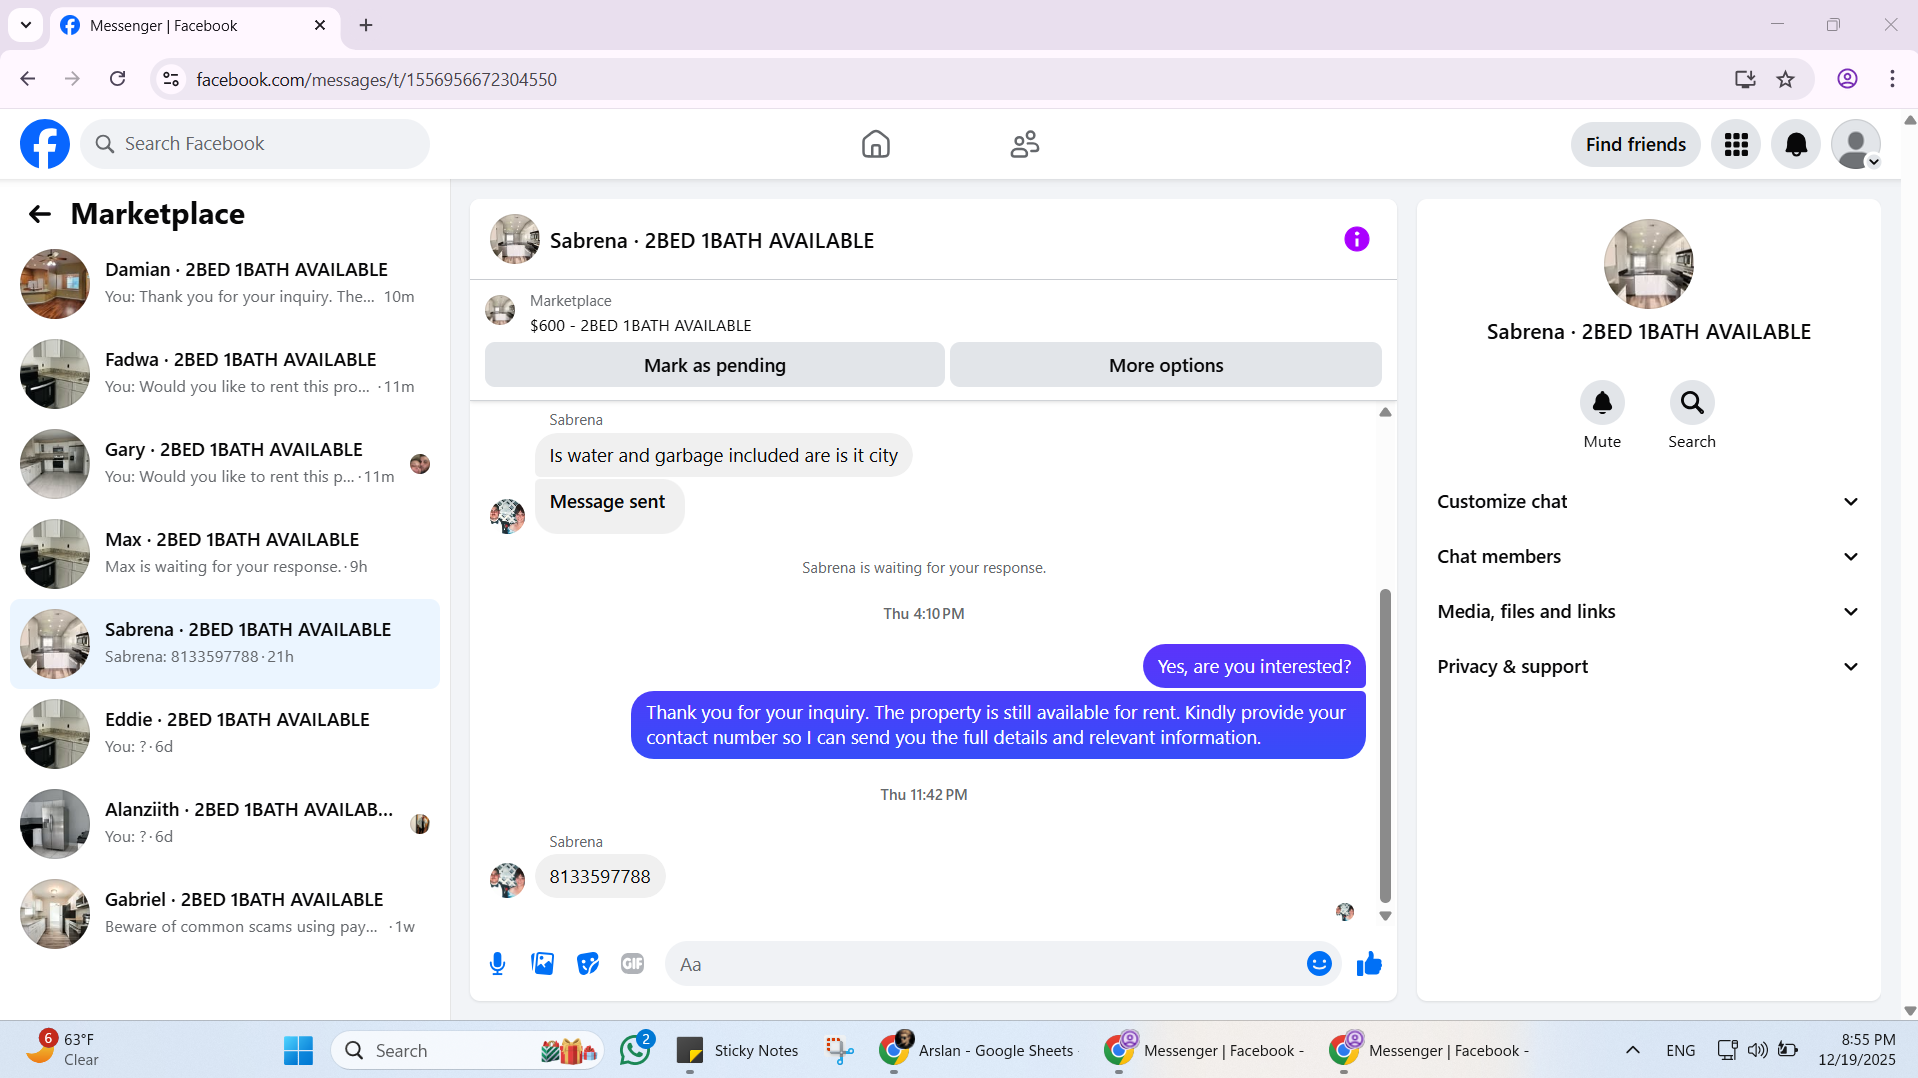The image size is (1918, 1078).
Task: Go back using the Marketplace back arrow
Action: tap(40, 214)
